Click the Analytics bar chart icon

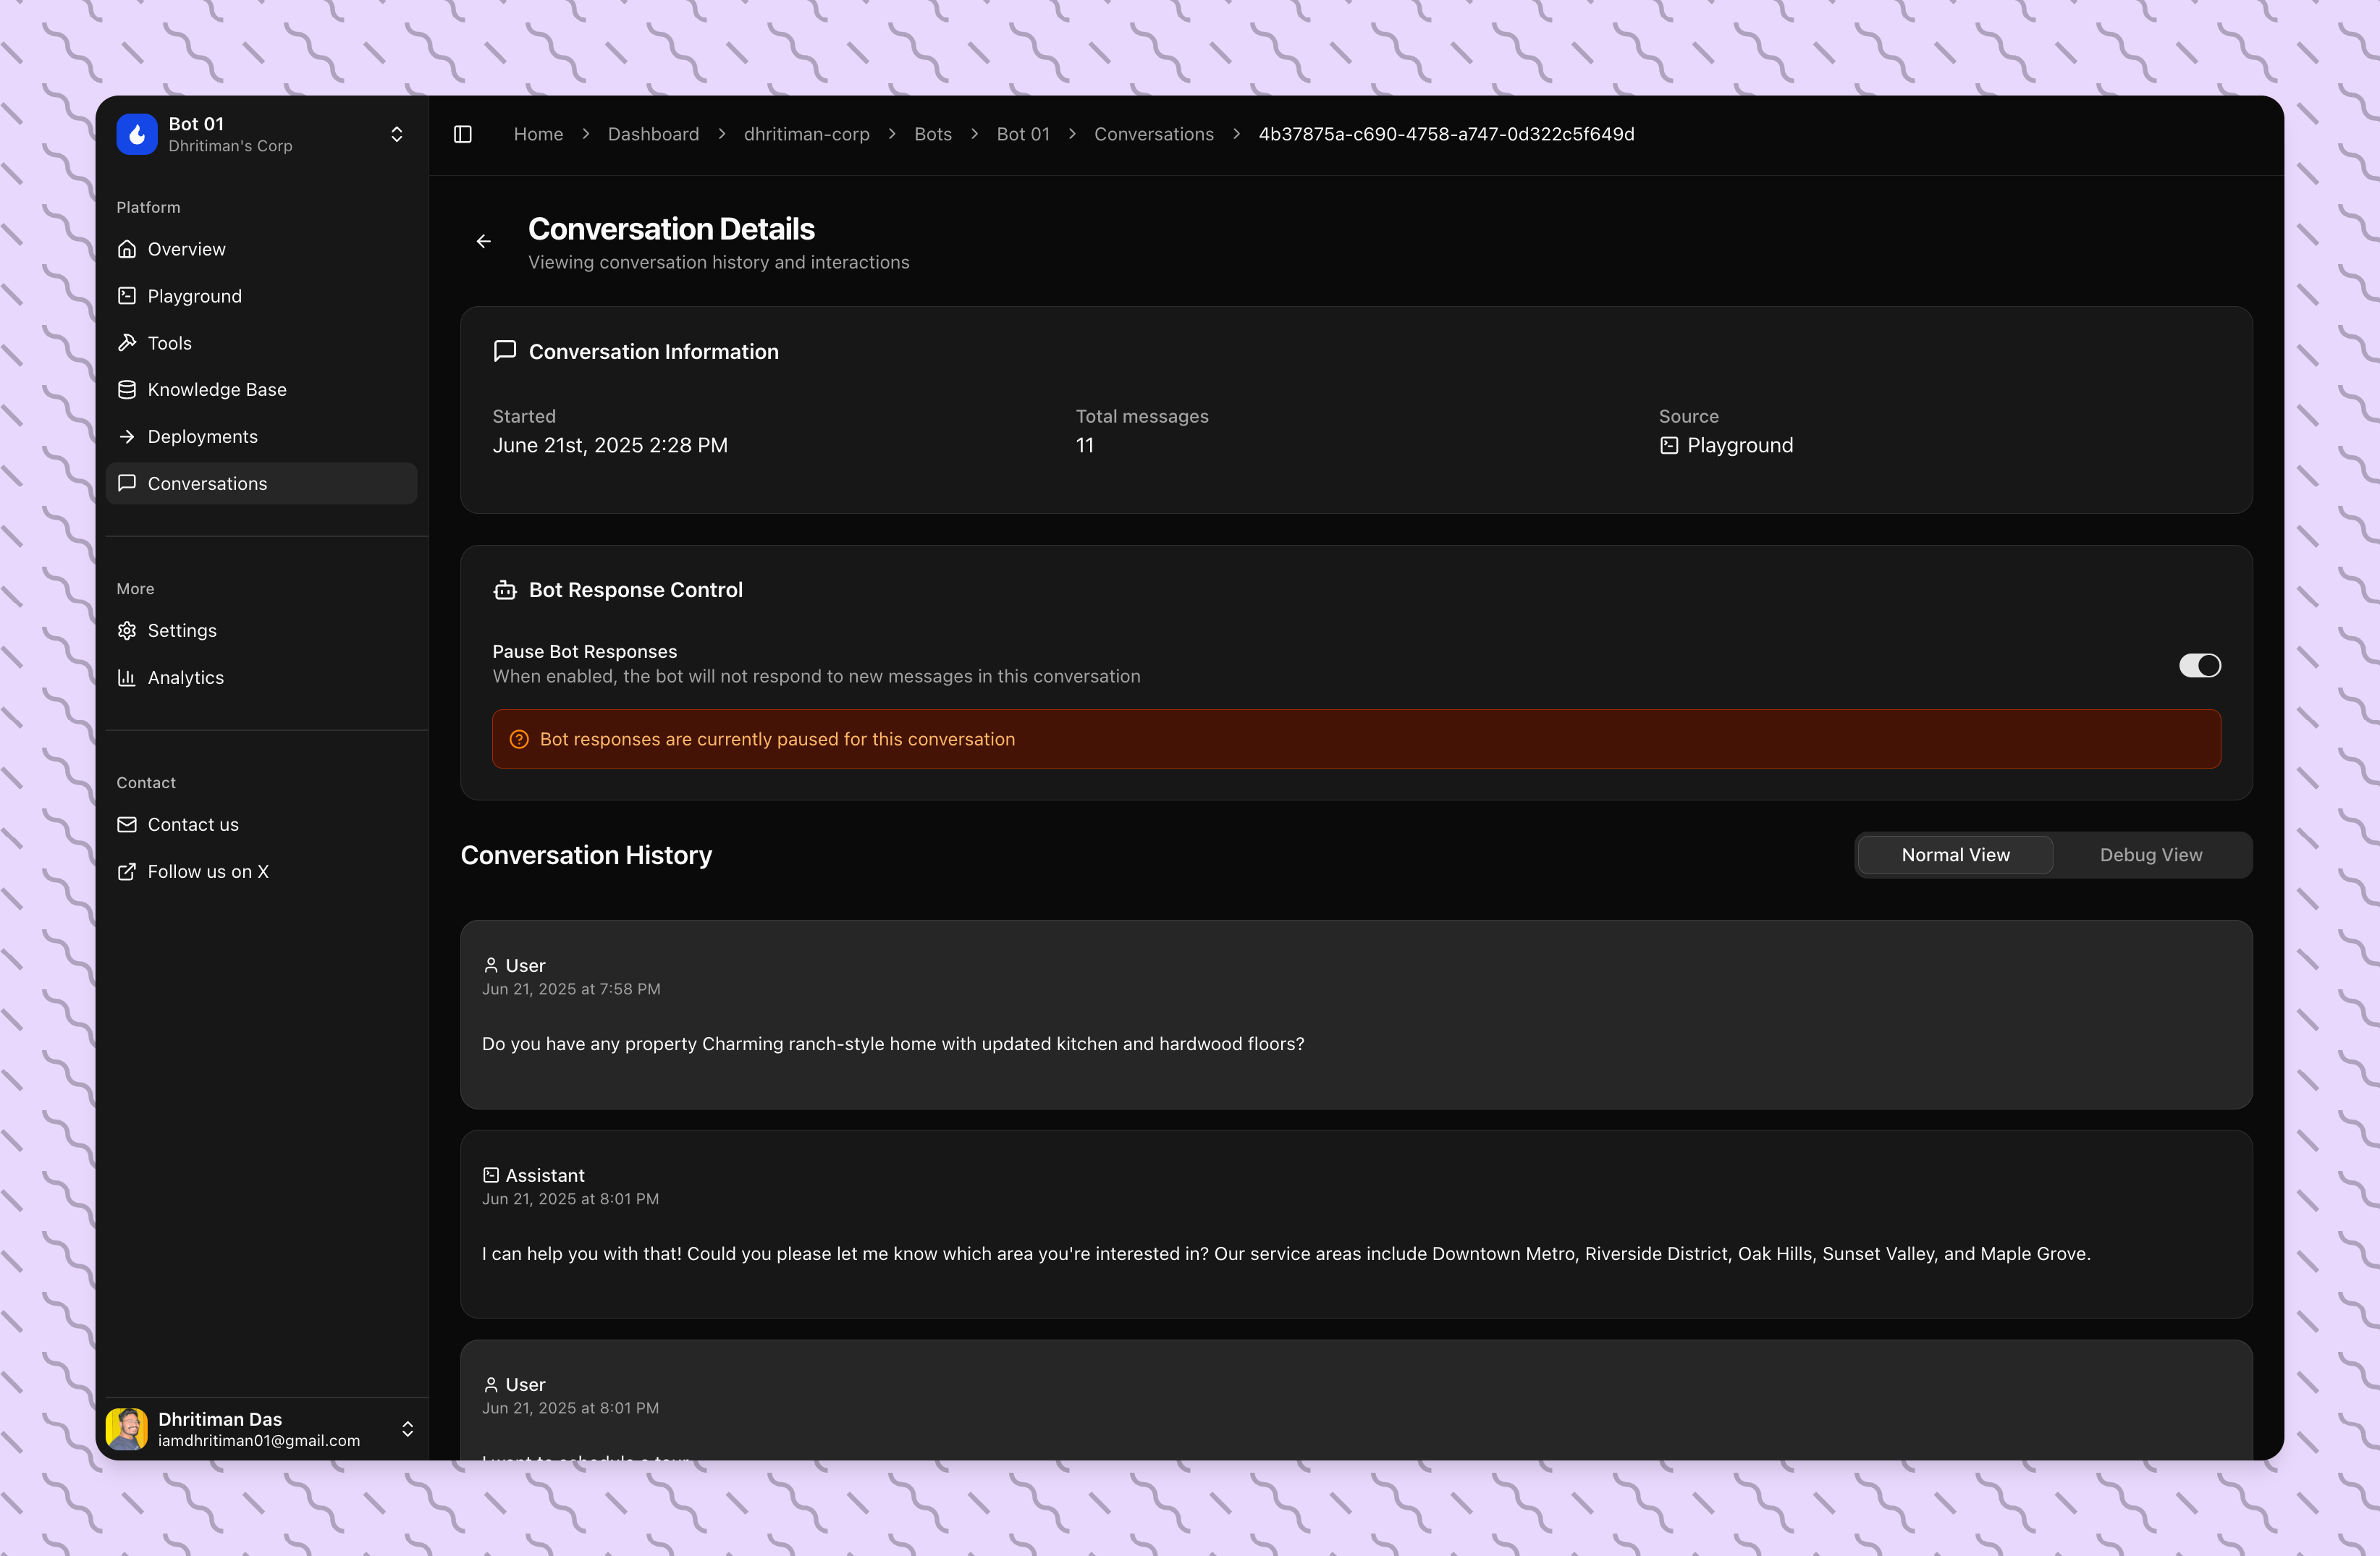coord(127,678)
